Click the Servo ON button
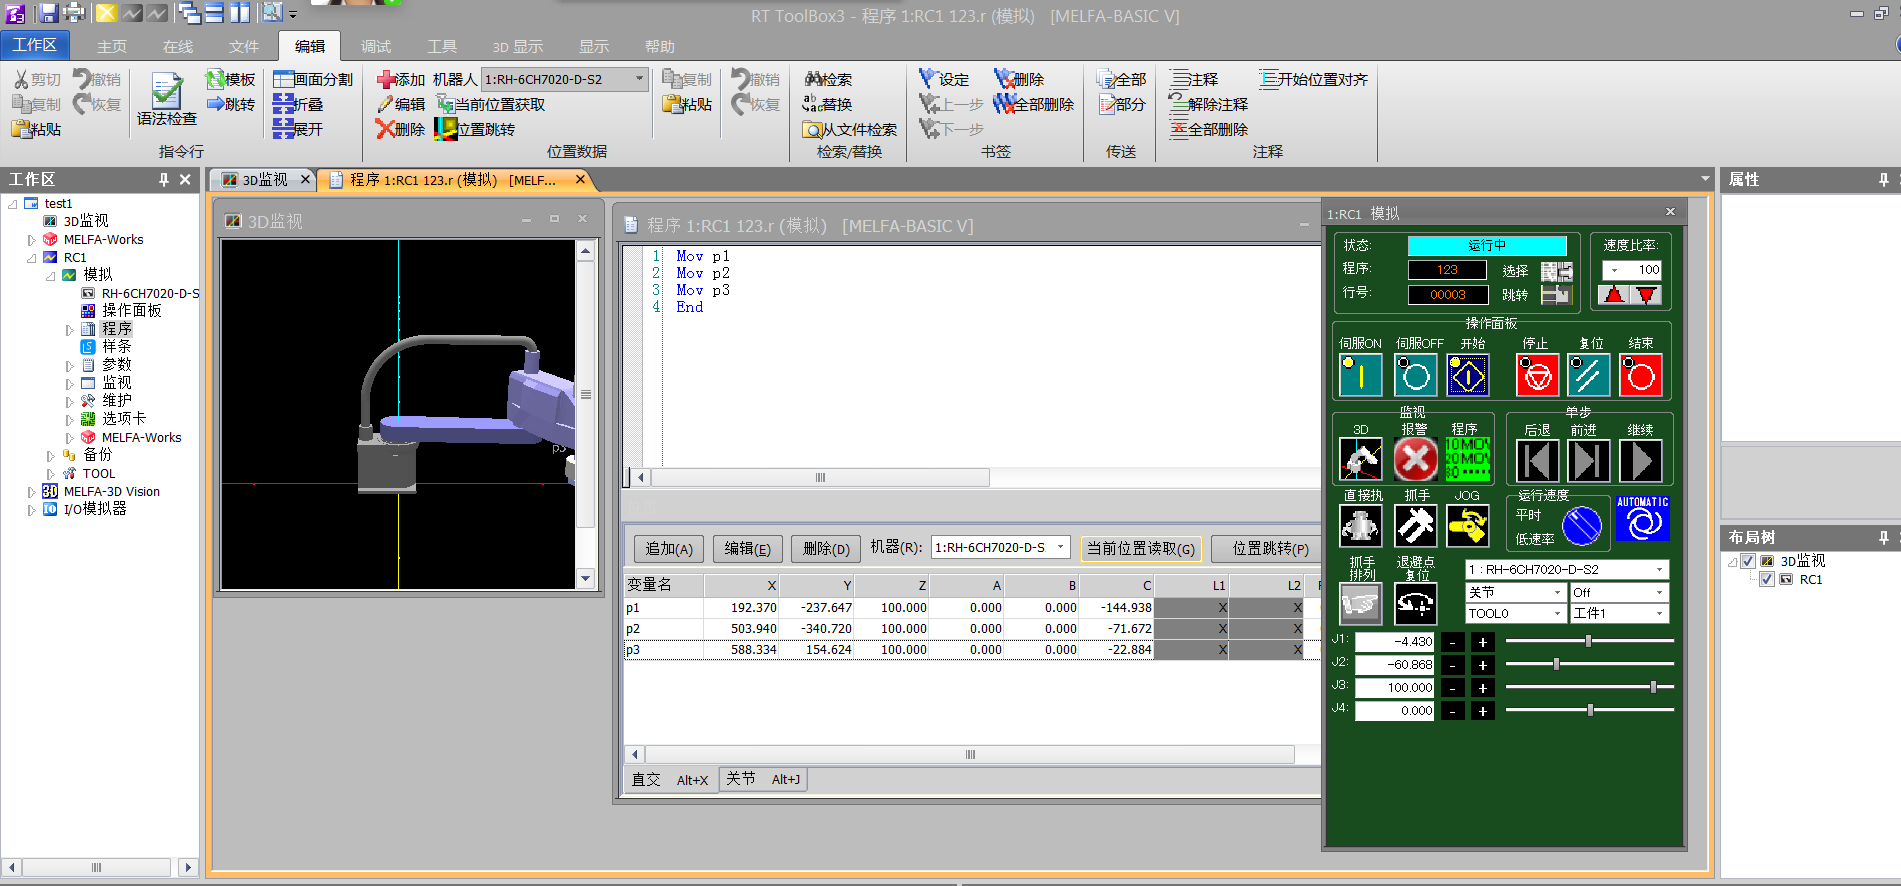1901x886 pixels. tap(1360, 376)
